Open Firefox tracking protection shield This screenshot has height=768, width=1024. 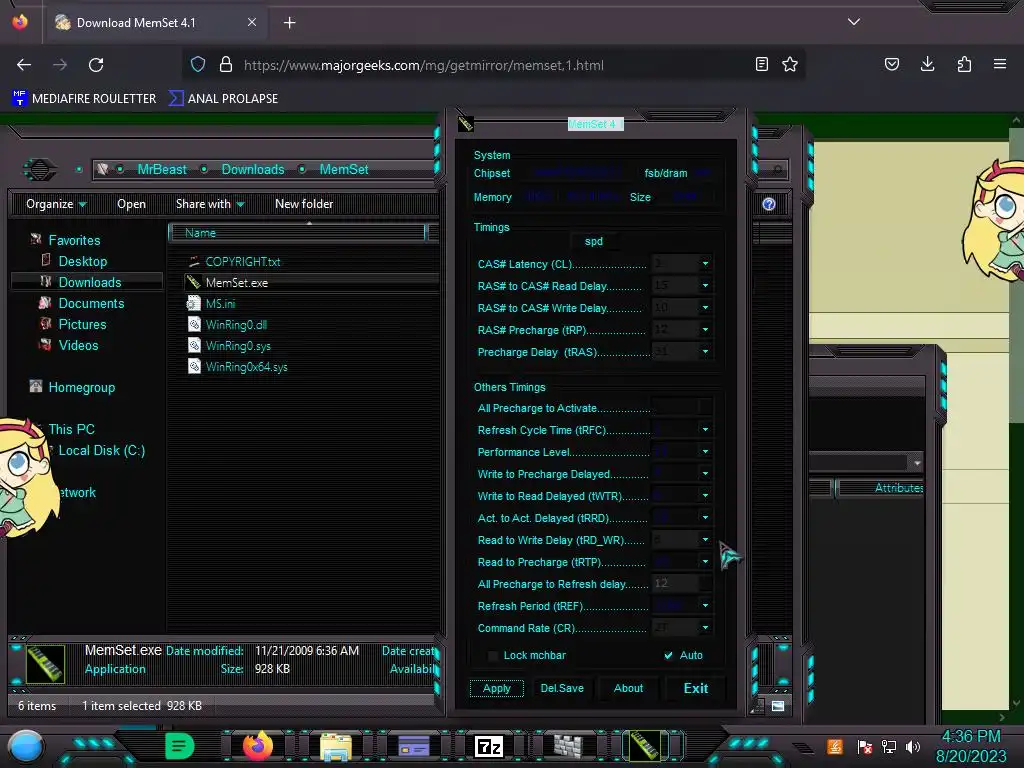[198, 65]
